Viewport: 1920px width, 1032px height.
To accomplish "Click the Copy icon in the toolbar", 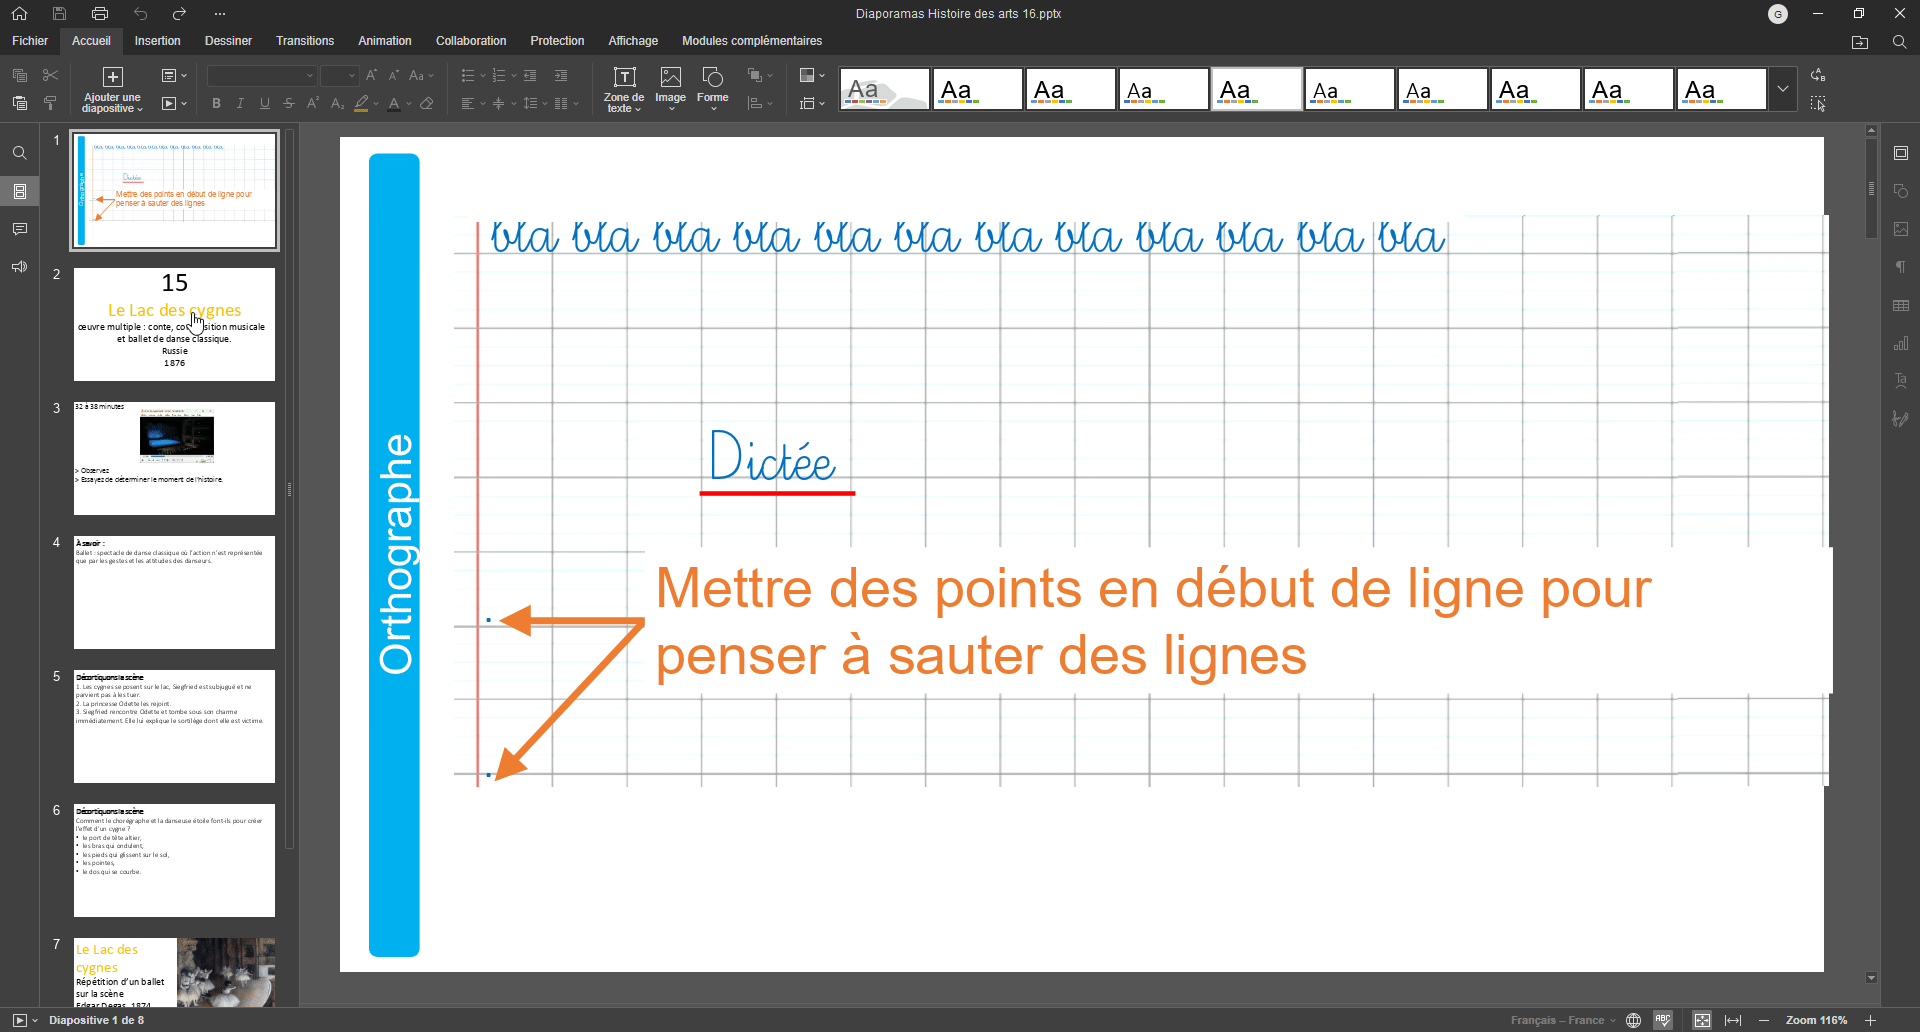I will [19, 75].
